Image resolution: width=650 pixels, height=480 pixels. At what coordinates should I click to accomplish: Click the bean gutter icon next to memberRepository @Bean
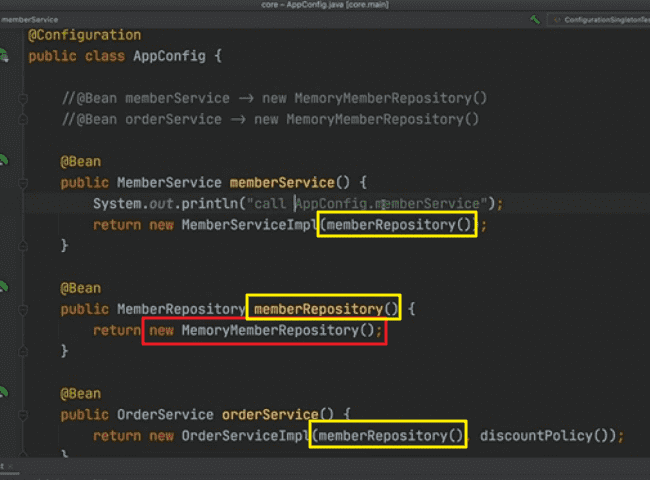(x=3, y=287)
